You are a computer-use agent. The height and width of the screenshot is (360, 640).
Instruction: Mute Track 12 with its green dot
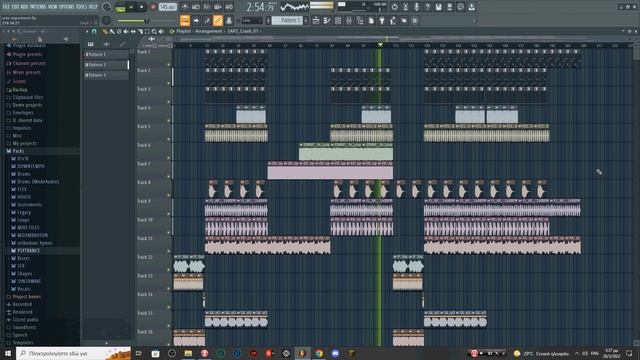[x=169, y=270]
